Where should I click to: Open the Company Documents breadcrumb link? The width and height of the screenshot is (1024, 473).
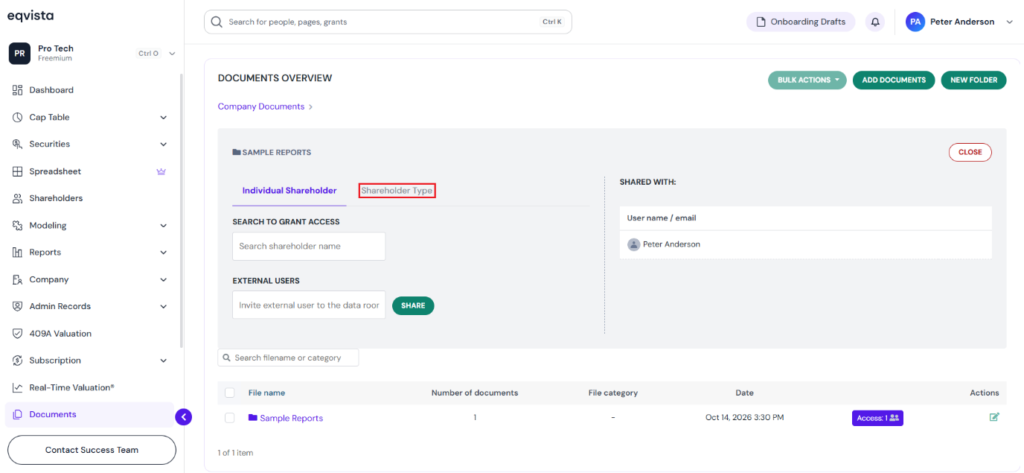[261, 106]
